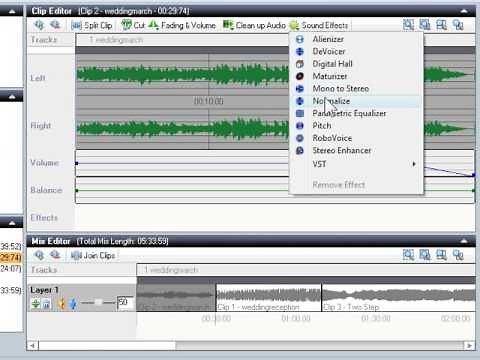480x360 pixels.
Task: Select Clip 3 - Two Step in mix
Action: click(399, 298)
